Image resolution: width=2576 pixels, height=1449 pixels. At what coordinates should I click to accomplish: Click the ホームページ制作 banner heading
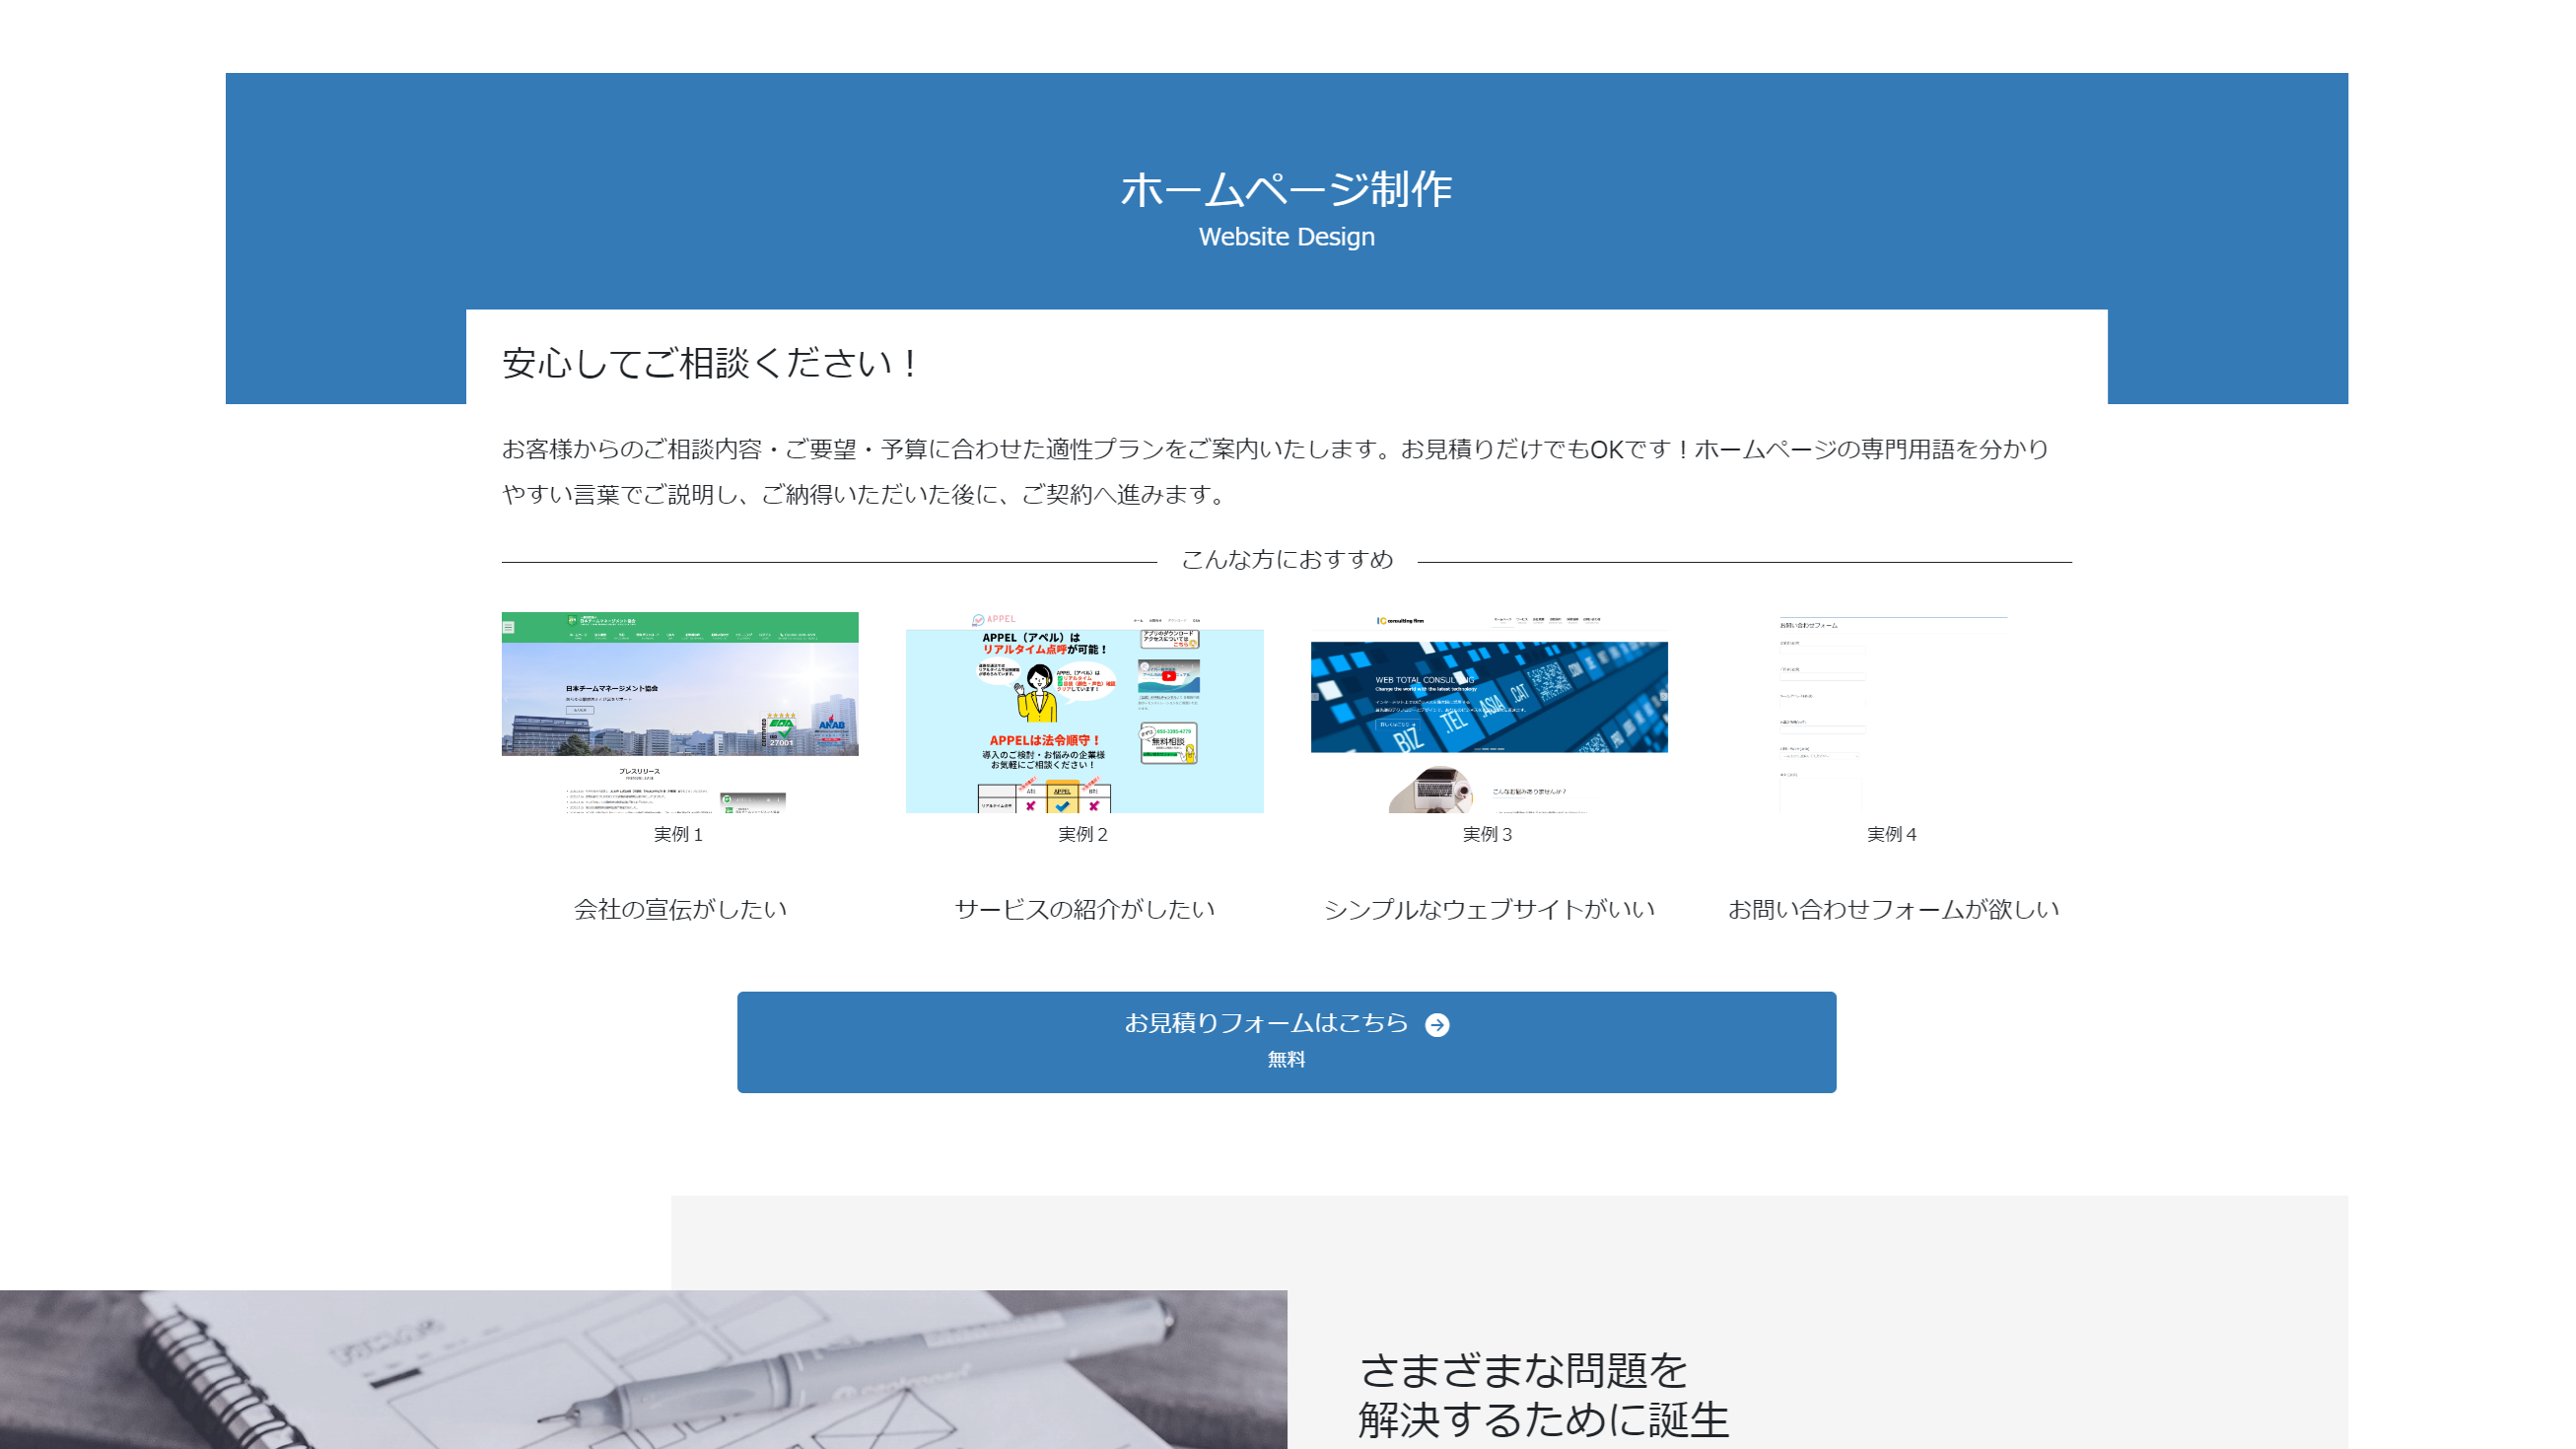click(x=1286, y=190)
